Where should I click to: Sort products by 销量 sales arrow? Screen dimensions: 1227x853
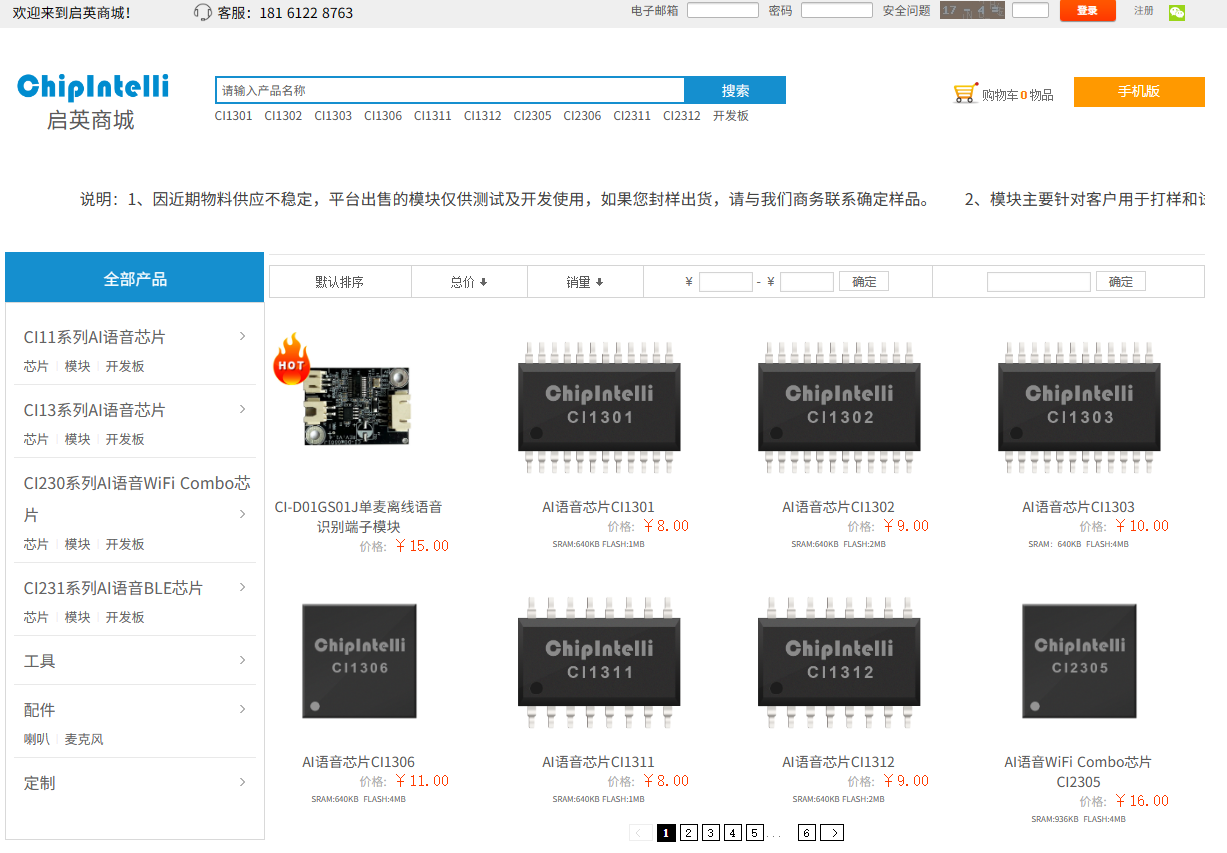[x=599, y=283]
